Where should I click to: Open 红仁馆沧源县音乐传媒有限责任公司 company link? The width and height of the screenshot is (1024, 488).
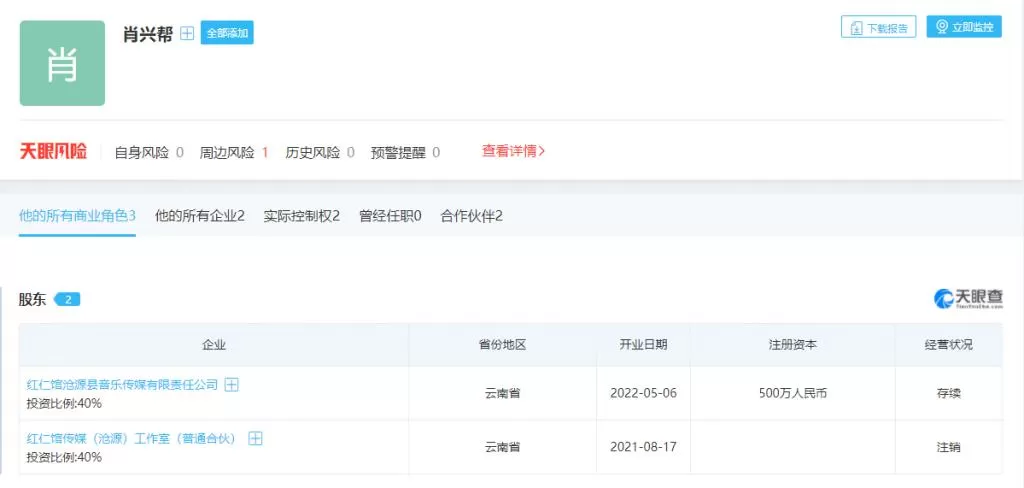coord(122,385)
